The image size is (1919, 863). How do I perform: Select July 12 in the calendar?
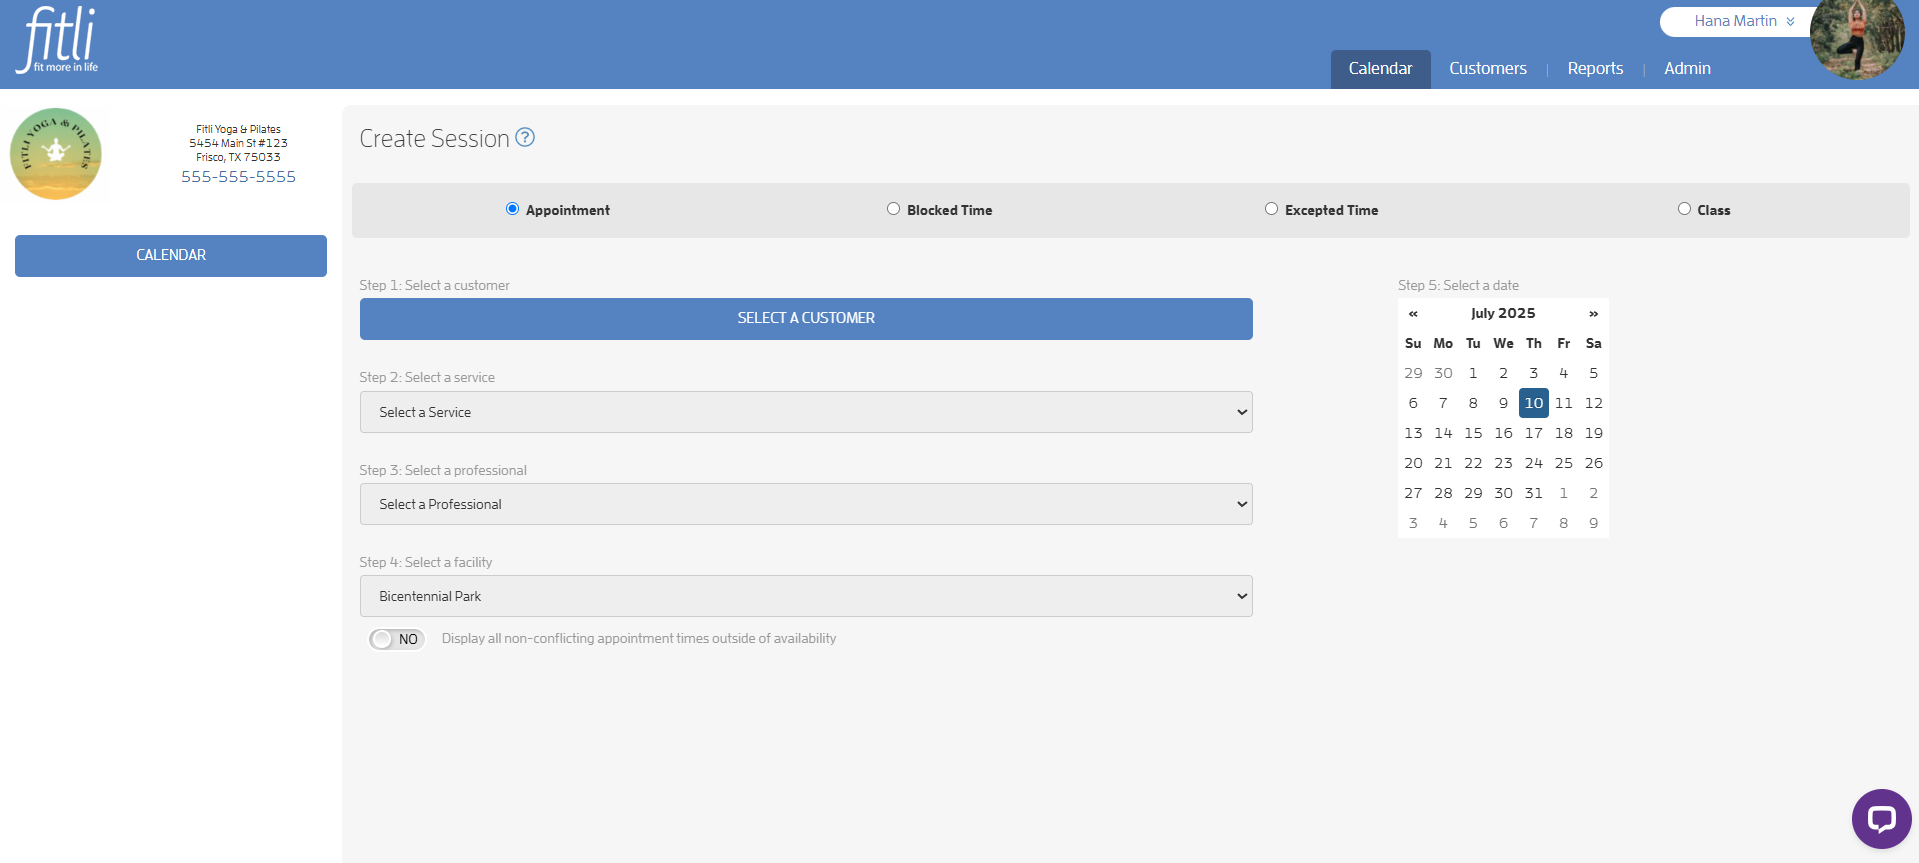click(x=1593, y=403)
